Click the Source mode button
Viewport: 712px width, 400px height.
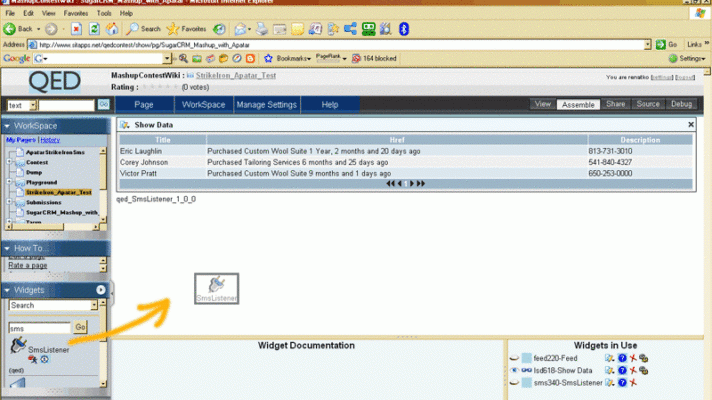(648, 104)
